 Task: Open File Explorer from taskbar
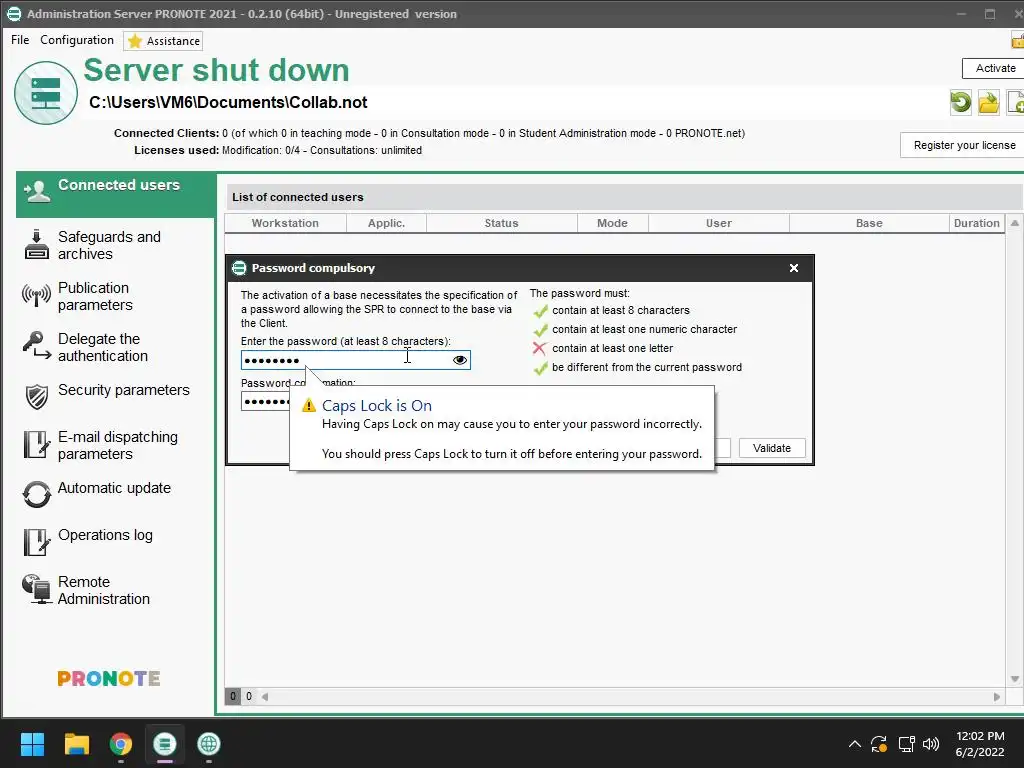[x=76, y=744]
